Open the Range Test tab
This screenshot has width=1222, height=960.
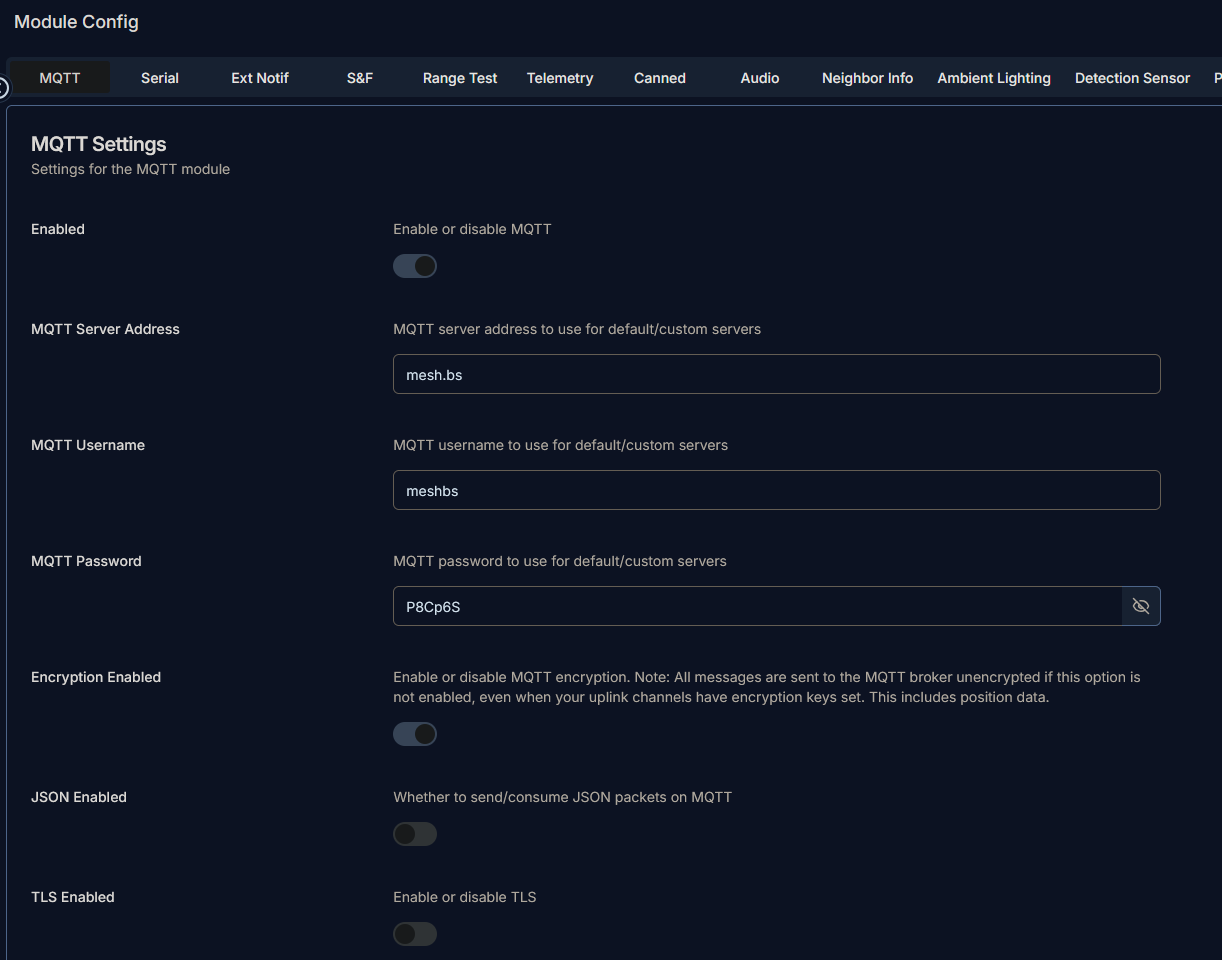coord(460,78)
